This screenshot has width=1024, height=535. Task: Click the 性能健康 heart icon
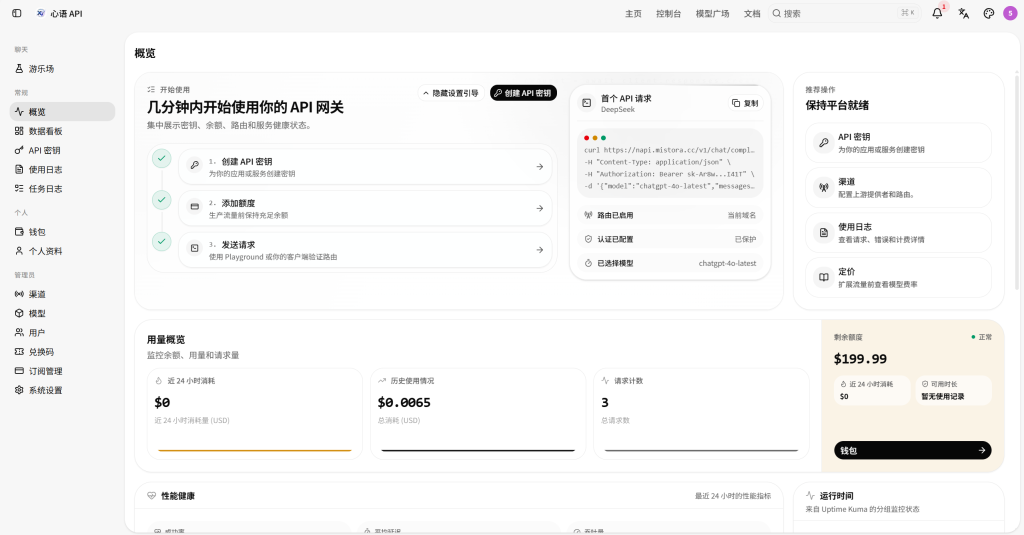click(152, 496)
